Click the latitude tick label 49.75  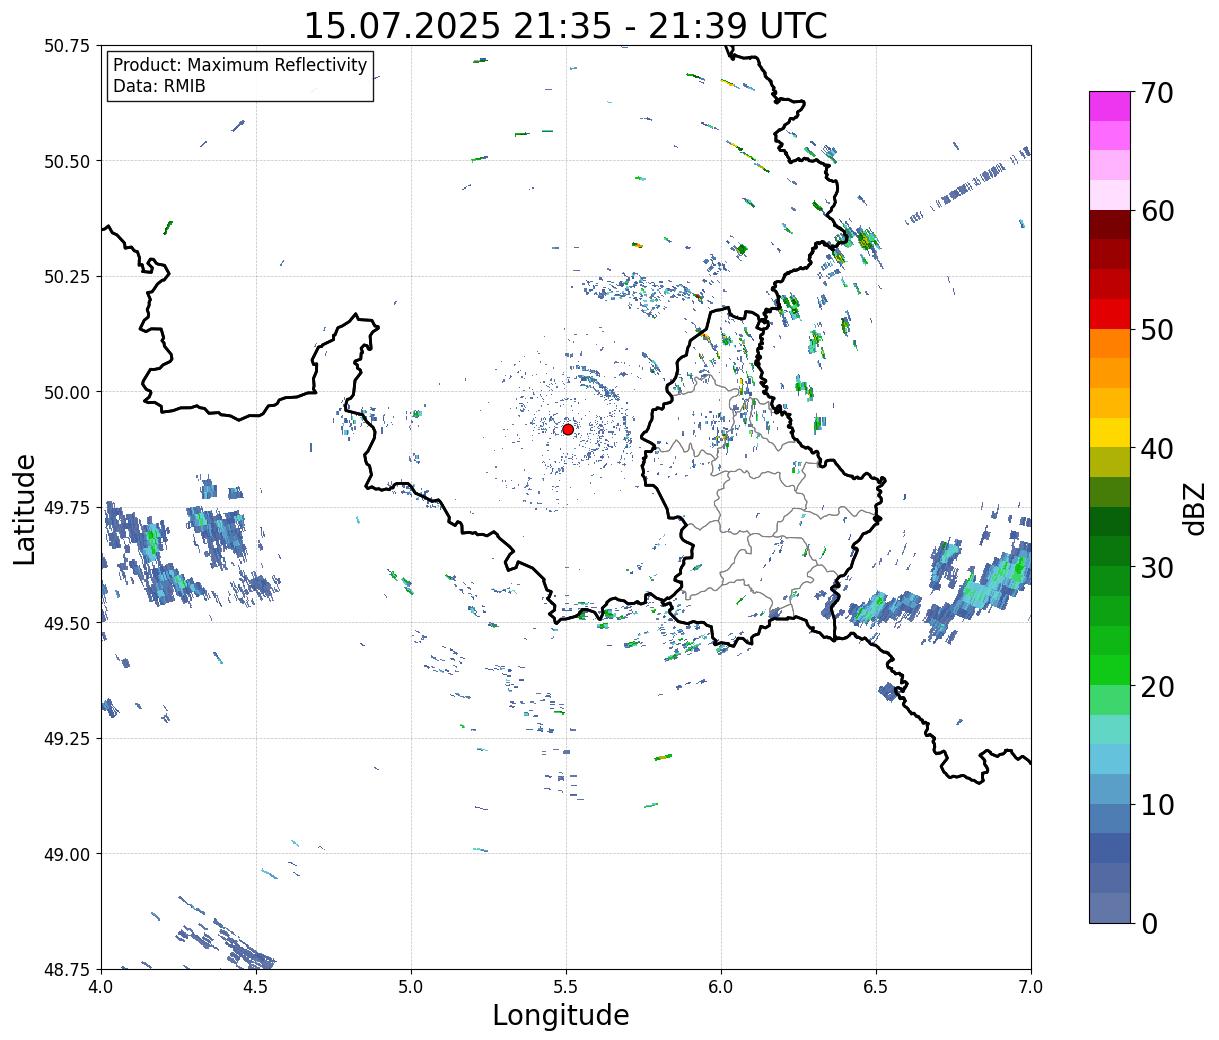click(66, 508)
